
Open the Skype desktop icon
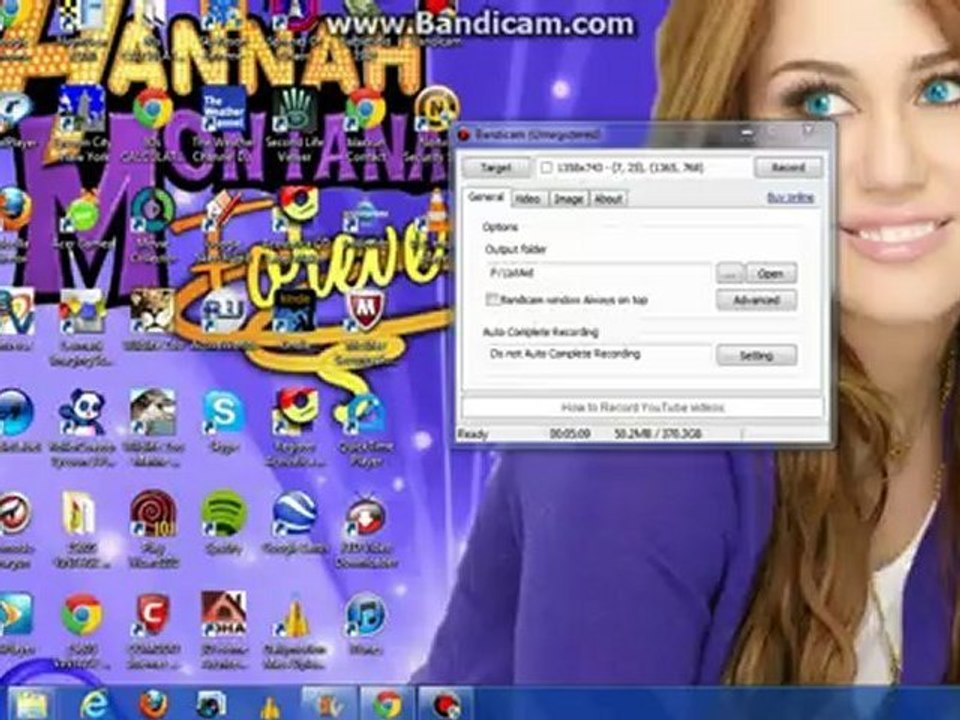click(223, 413)
